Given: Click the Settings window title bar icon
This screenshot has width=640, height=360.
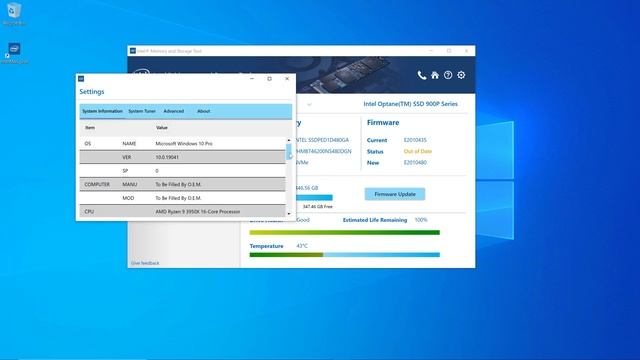Looking at the screenshot, I should (81, 79).
